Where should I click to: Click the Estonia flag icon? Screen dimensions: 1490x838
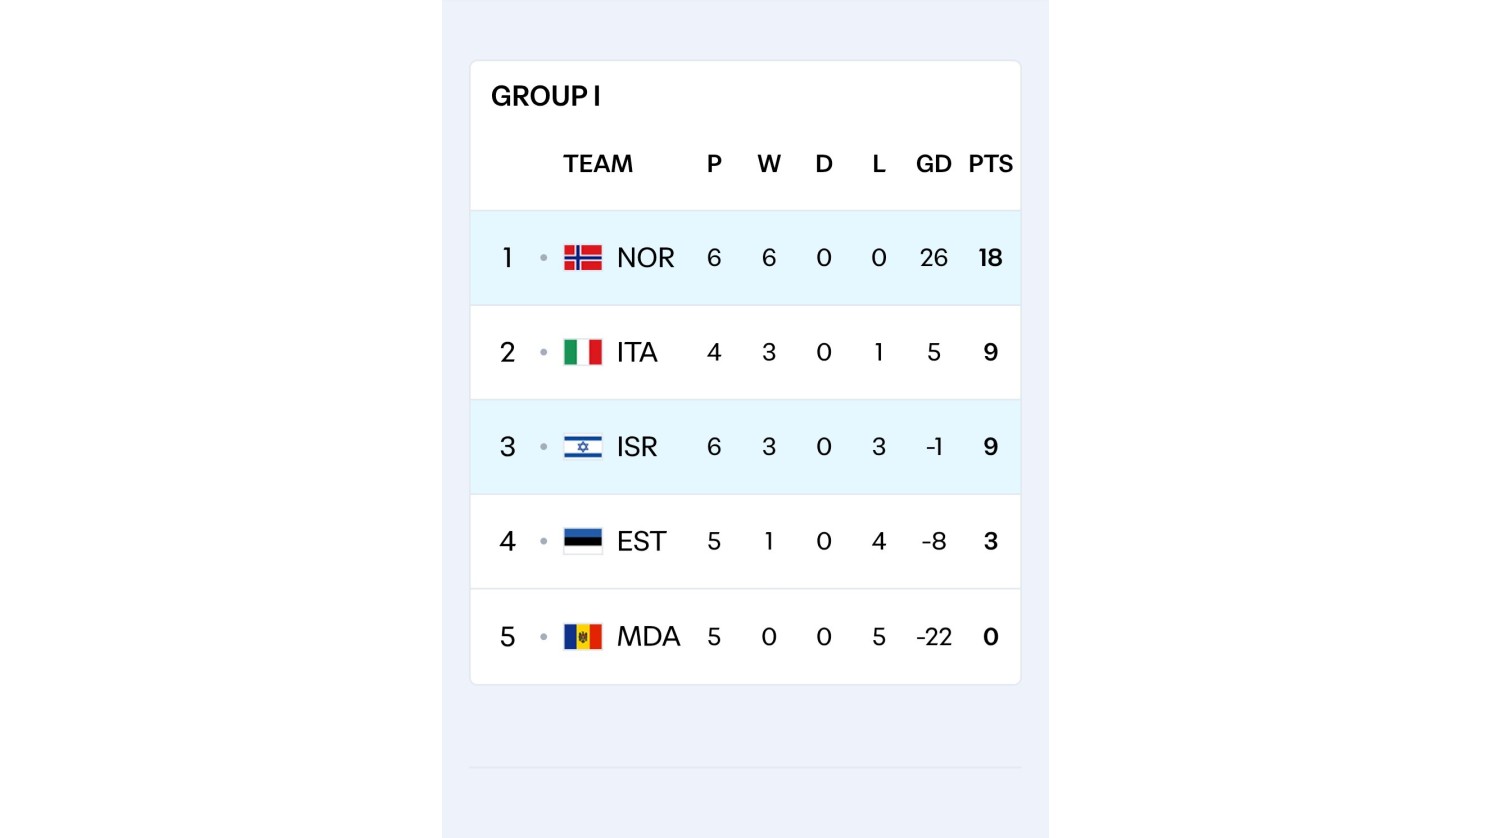pyautogui.click(x=583, y=541)
